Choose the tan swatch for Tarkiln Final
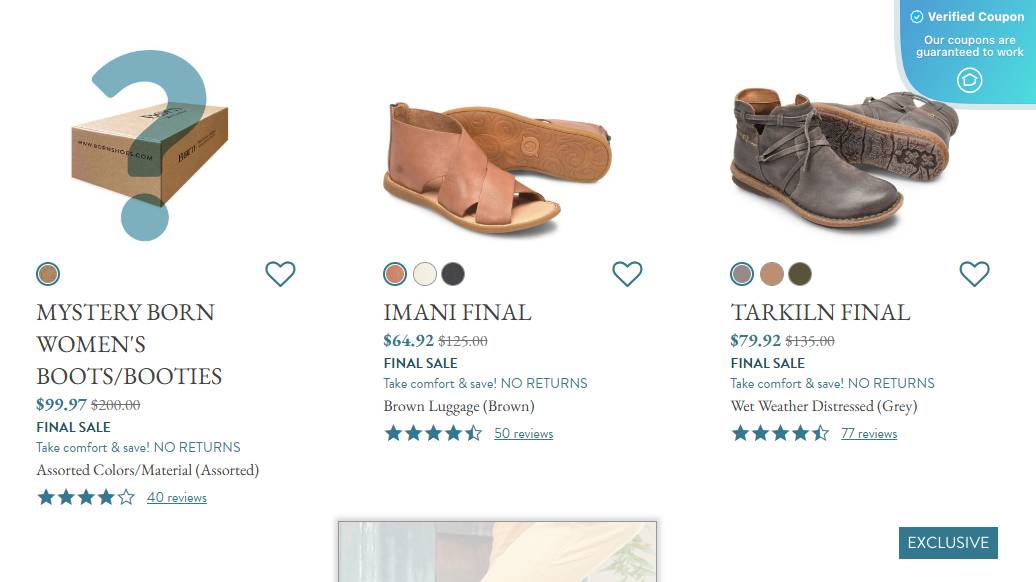This screenshot has height=582, width=1036. point(771,274)
